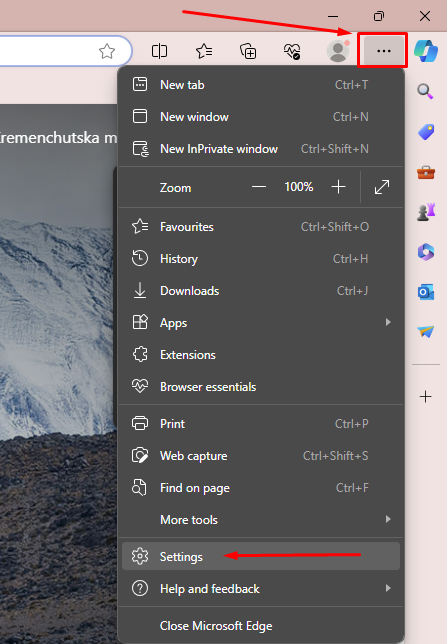Open the sidebar Tools briefcase icon
Viewport: 447px width, 644px height.
(426, 172)
